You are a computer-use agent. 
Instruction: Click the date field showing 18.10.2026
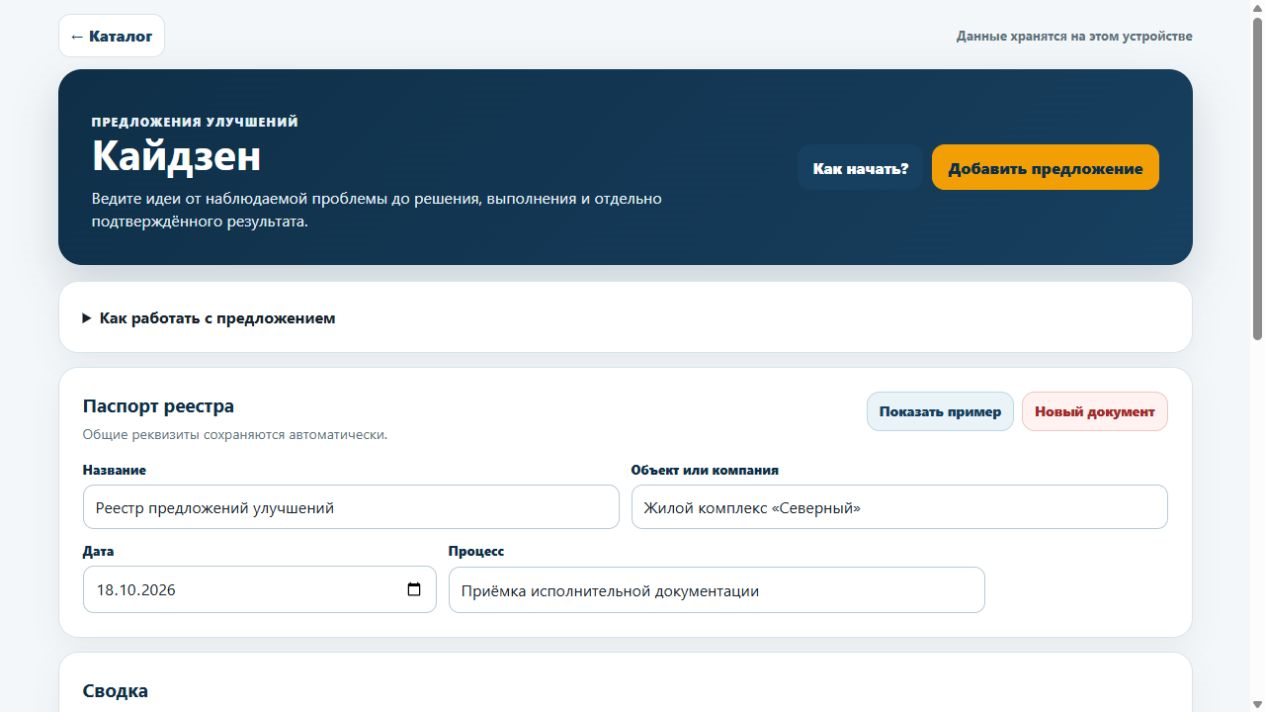point(259,590)
